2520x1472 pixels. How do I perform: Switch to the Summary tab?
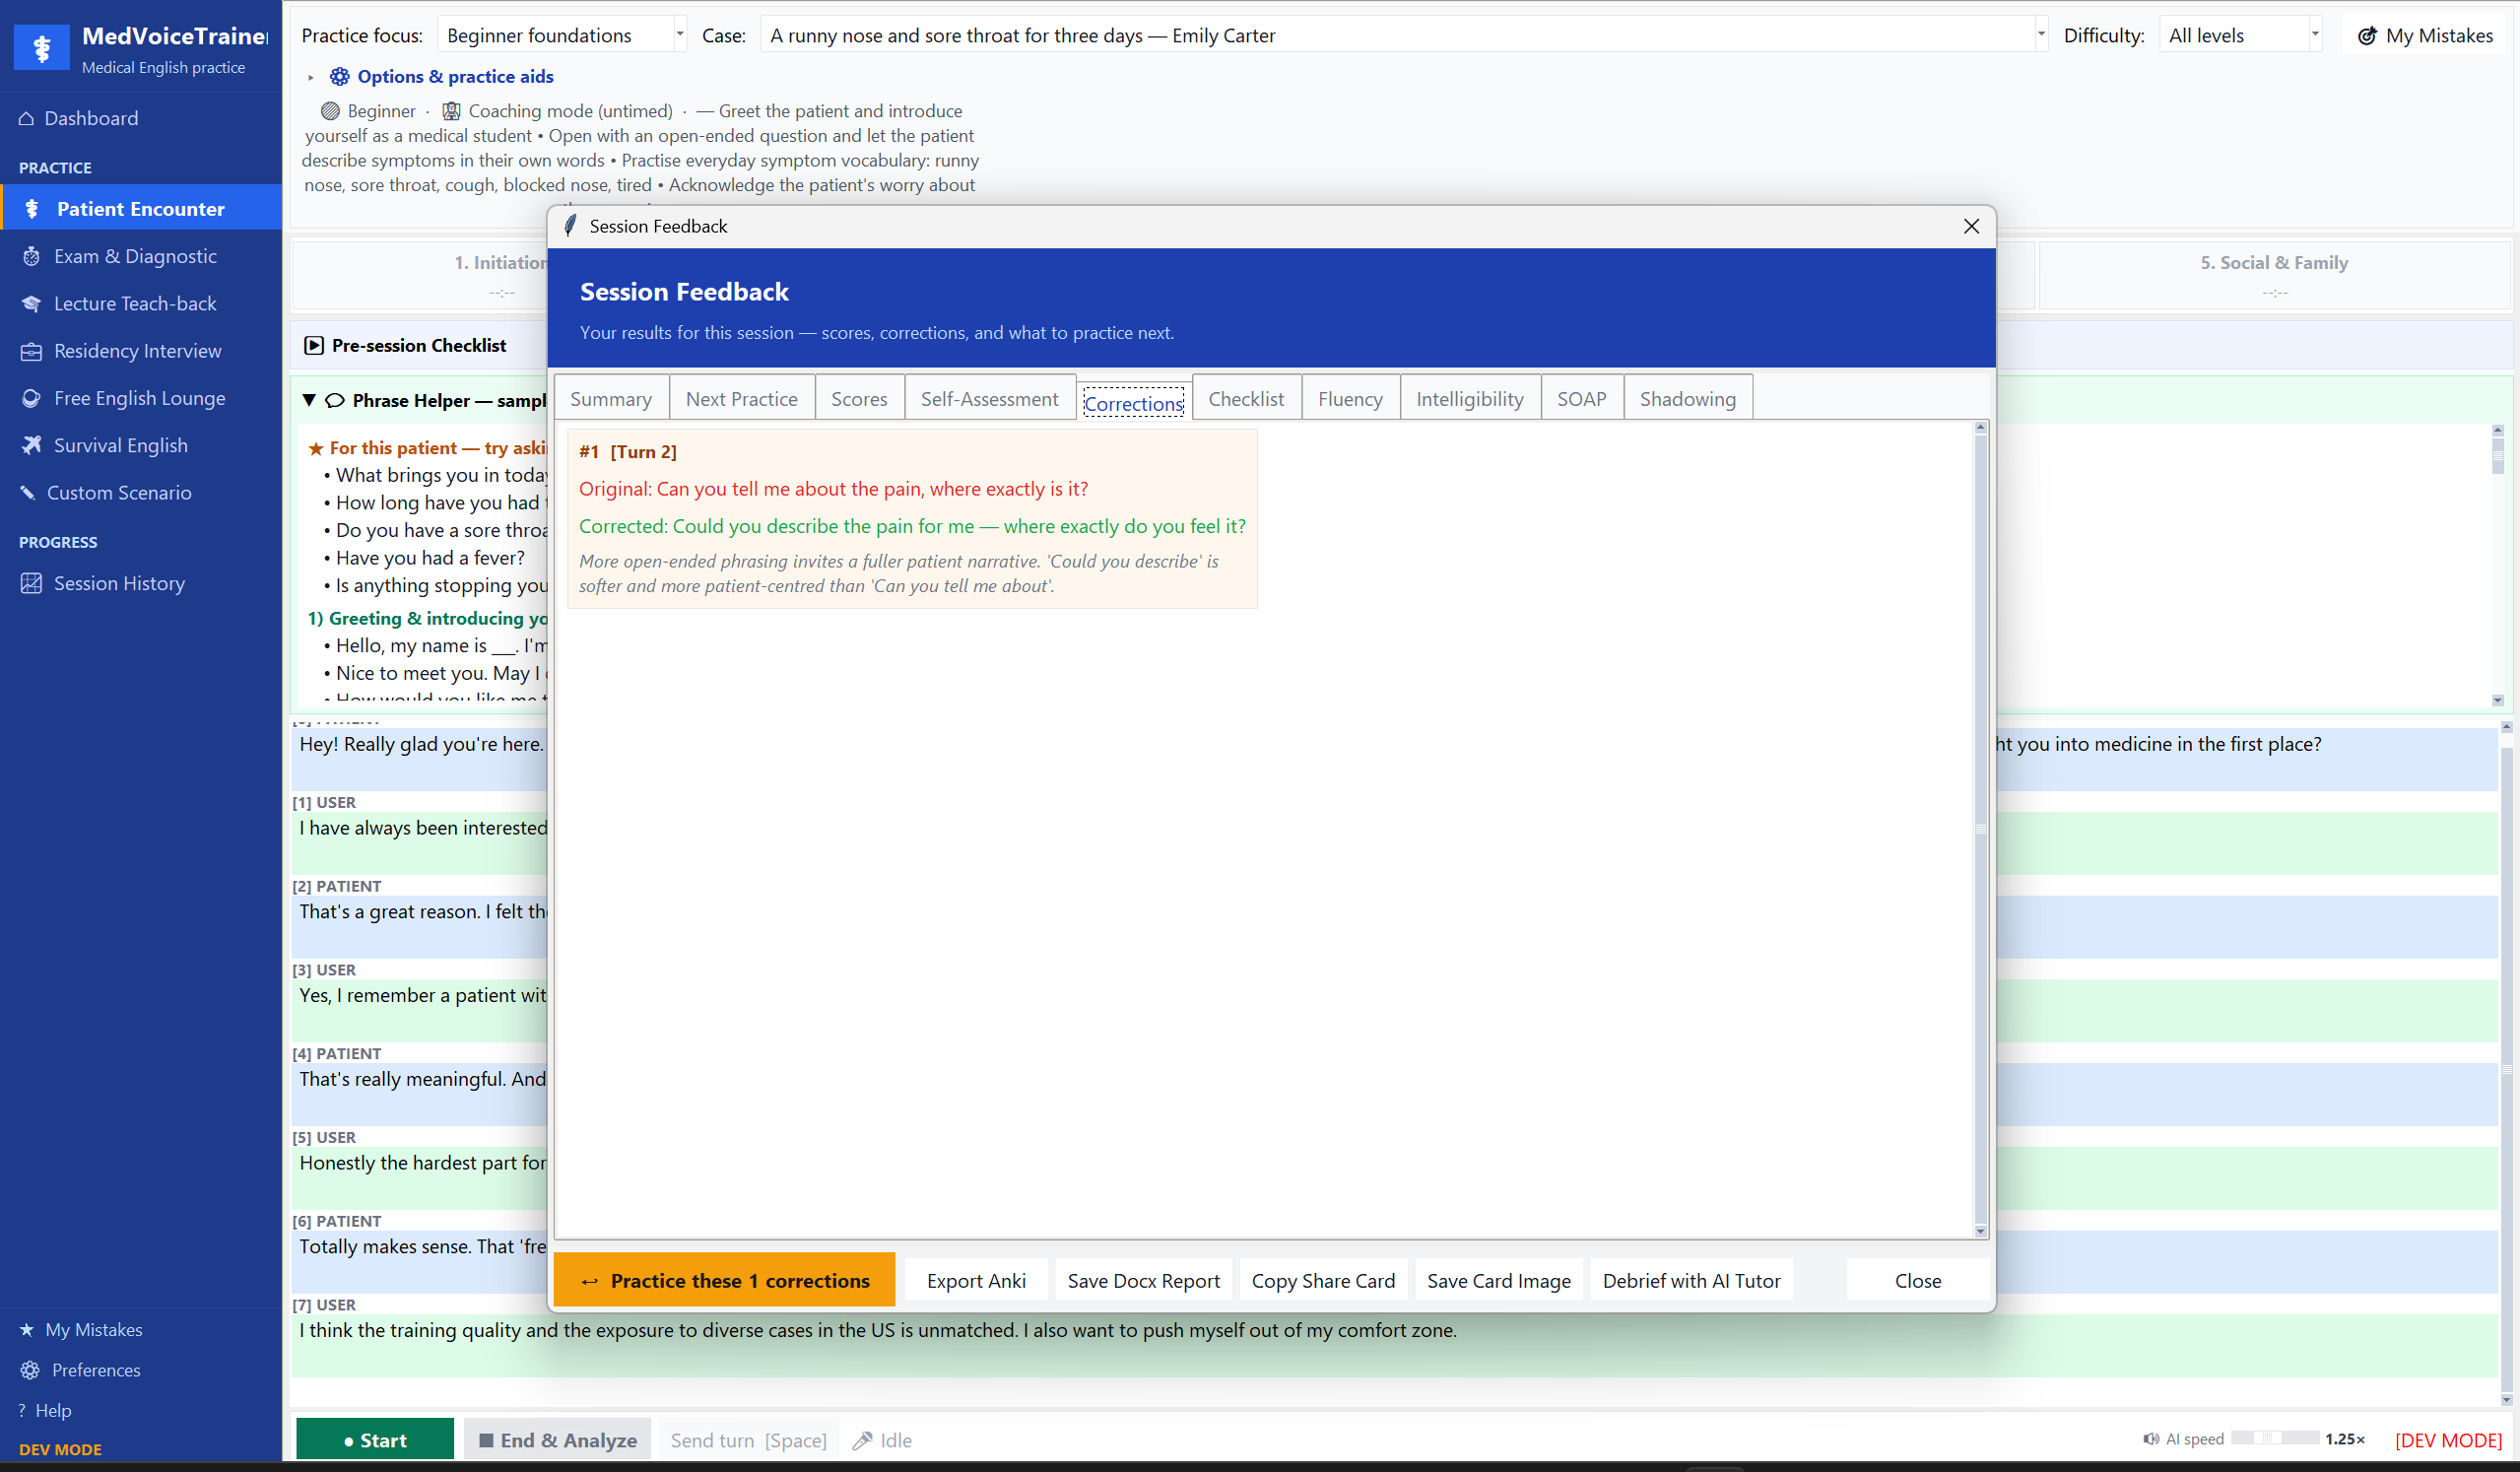coord(611,398)
